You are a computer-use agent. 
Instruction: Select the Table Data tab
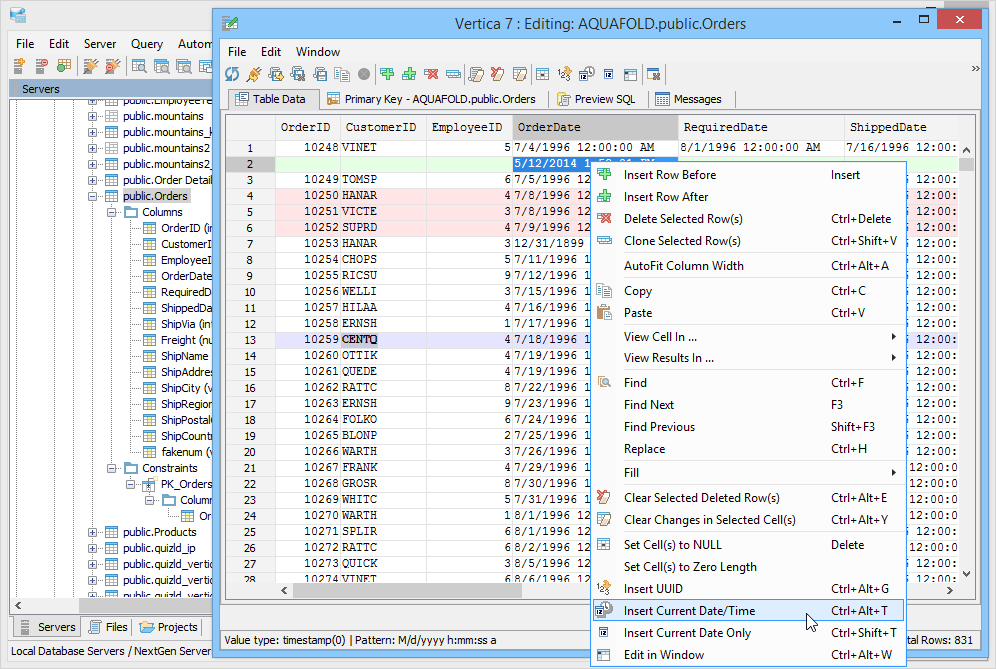pos(271,99)
